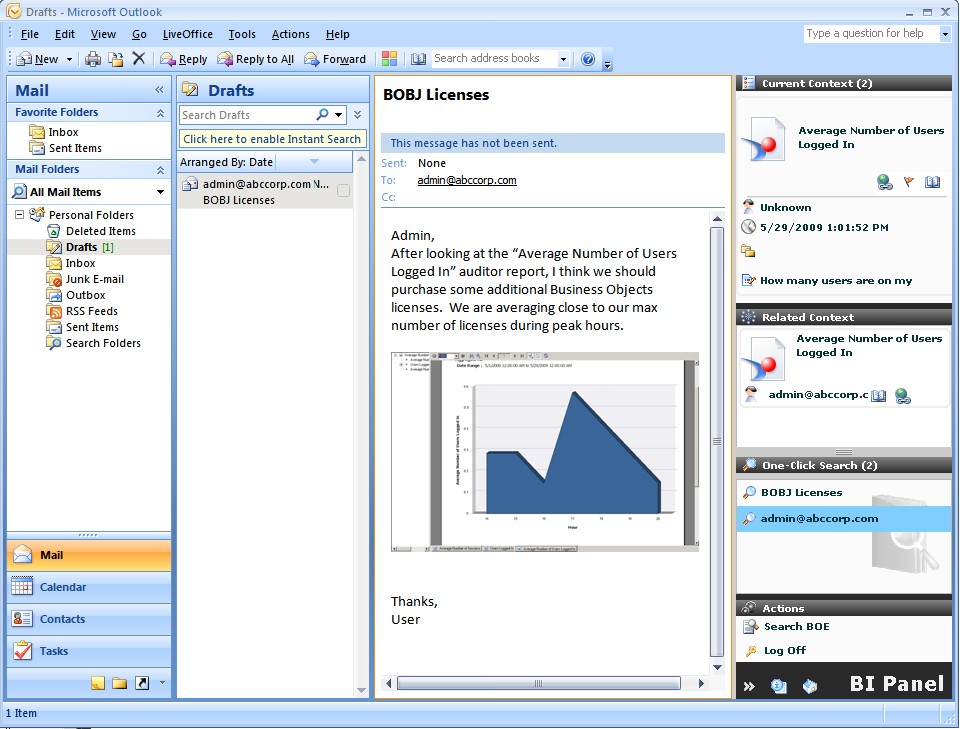Click the blue Help question mark icon
Viewport: 960px width, 729px height.
588,59
